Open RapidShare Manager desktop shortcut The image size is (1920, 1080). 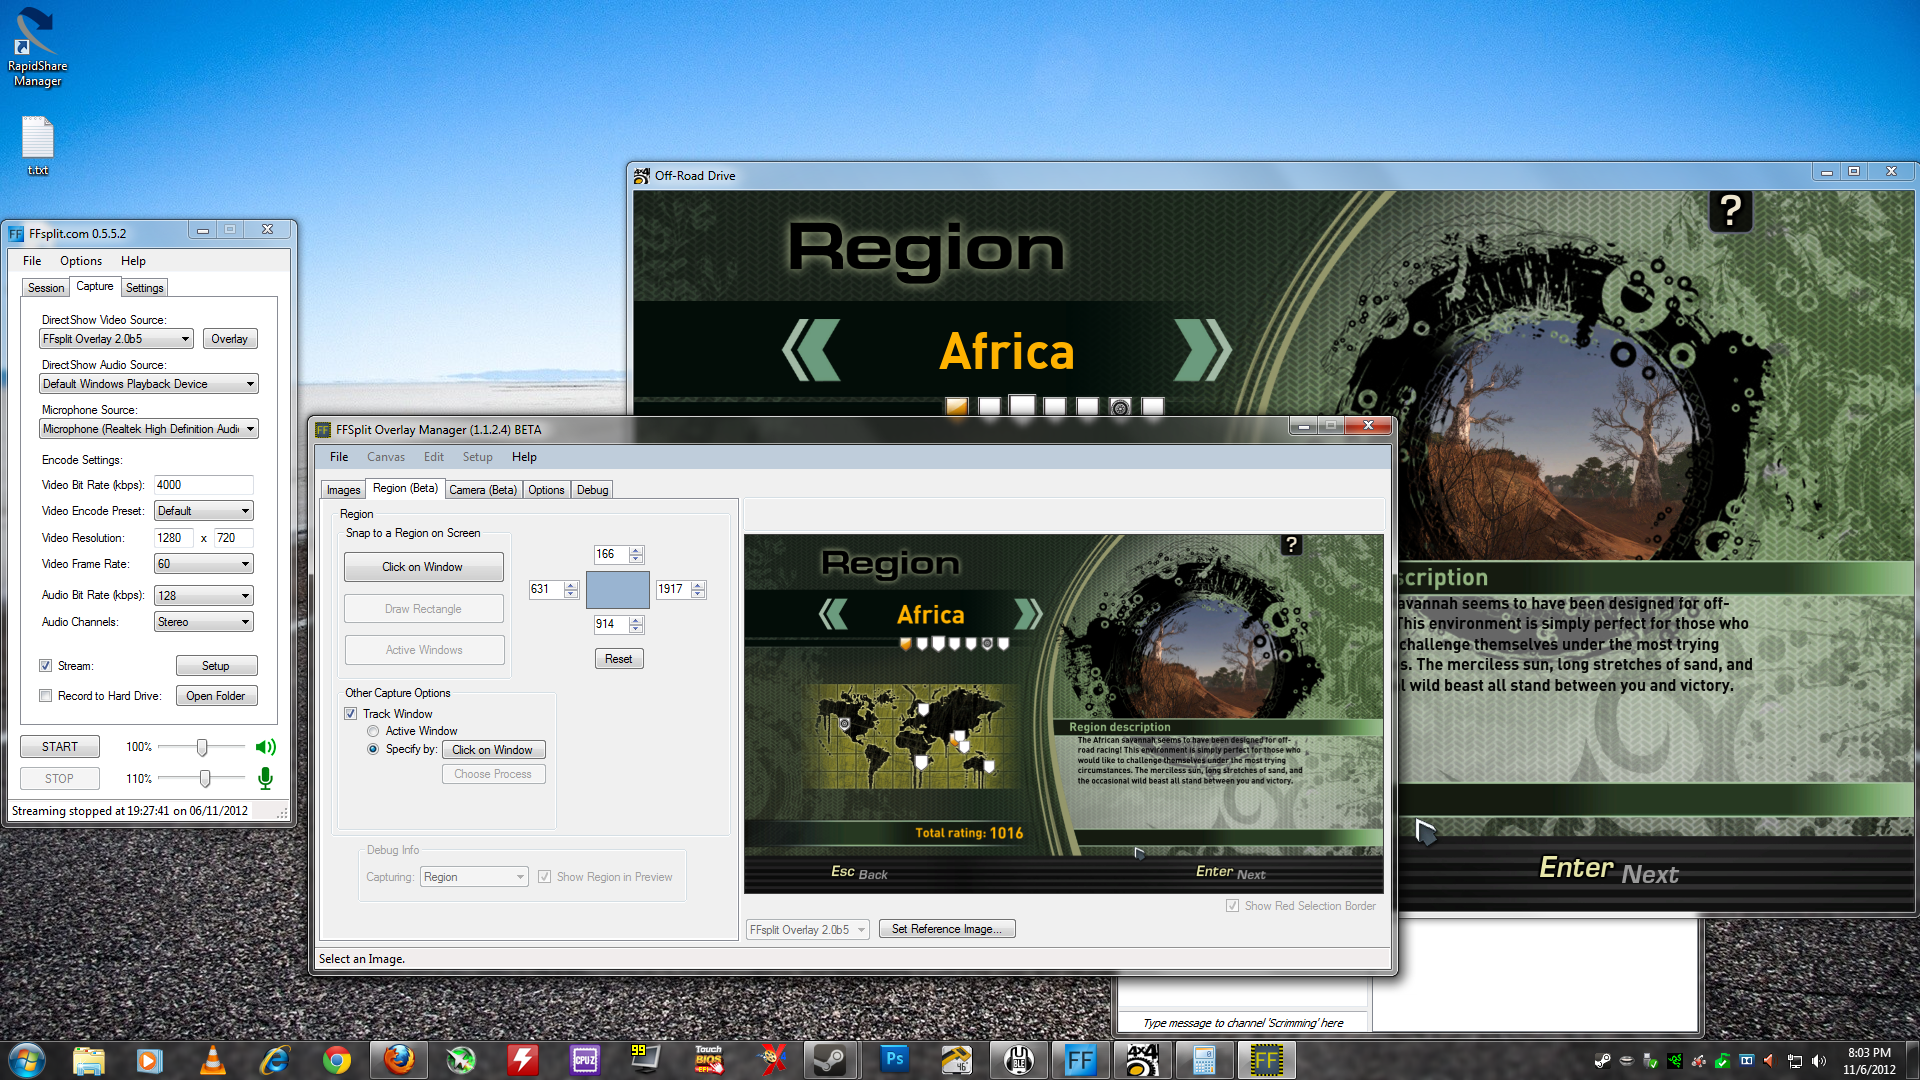pos(37,47)
